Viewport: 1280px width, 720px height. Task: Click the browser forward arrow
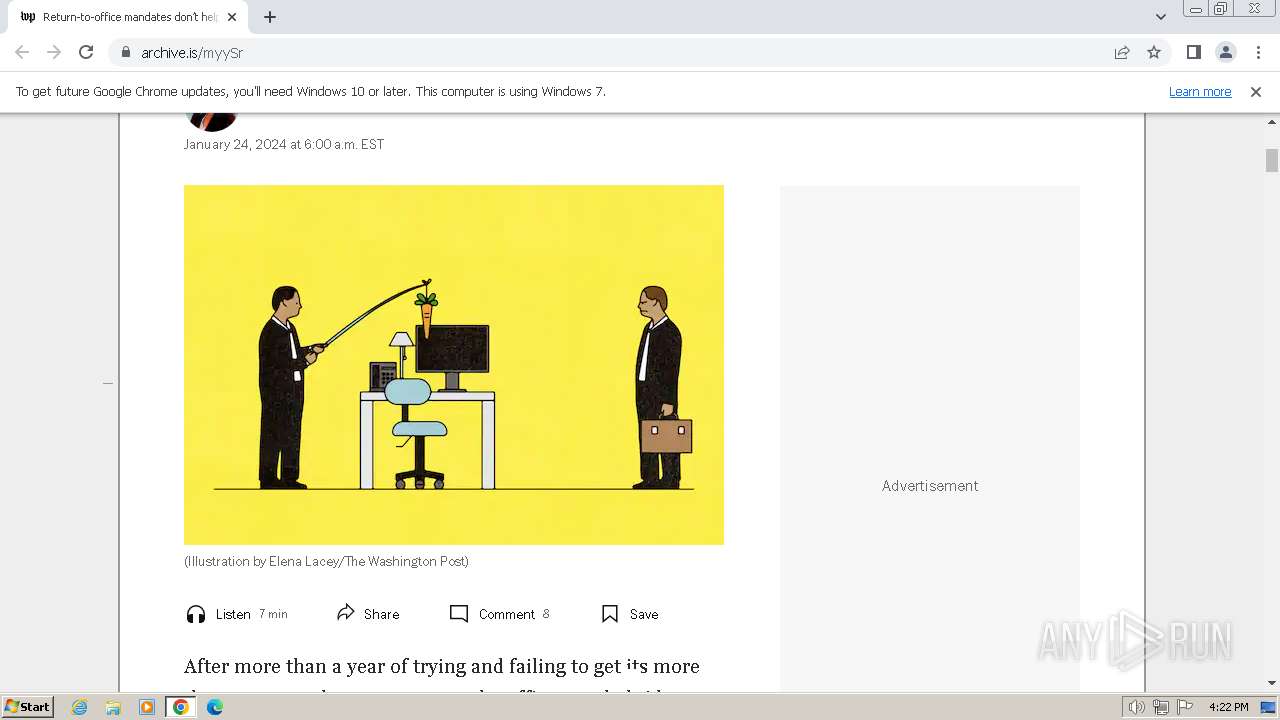(54, 52)
